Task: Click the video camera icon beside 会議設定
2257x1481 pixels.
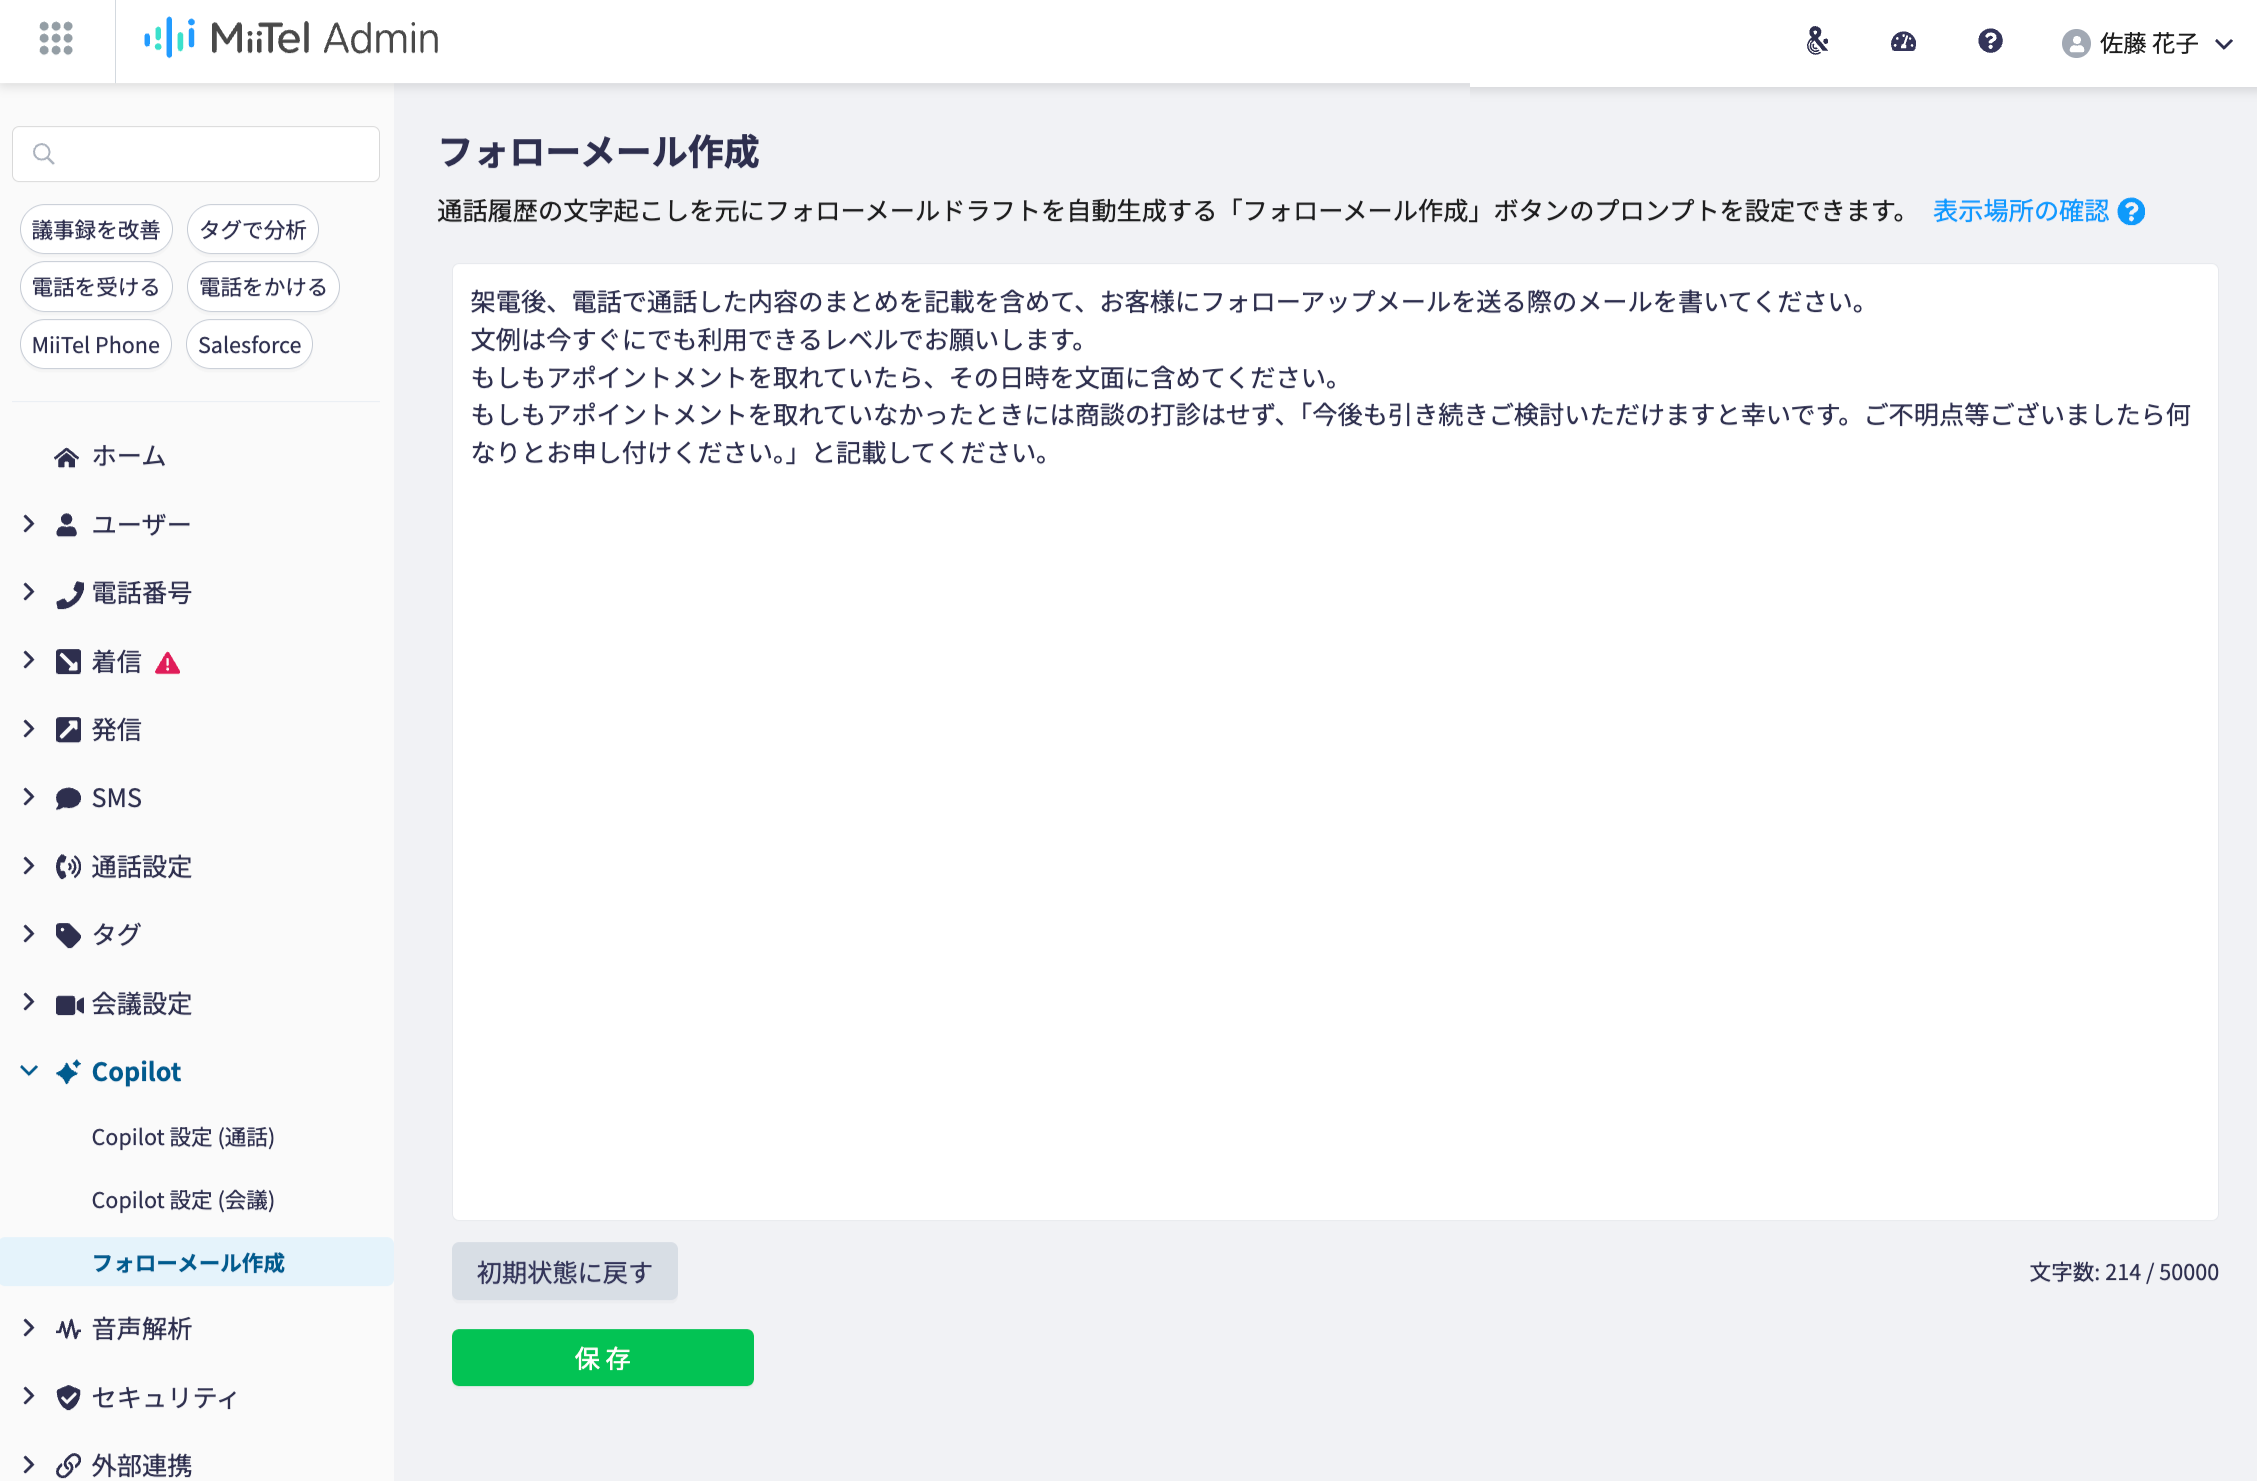Action: [70, 1005]
